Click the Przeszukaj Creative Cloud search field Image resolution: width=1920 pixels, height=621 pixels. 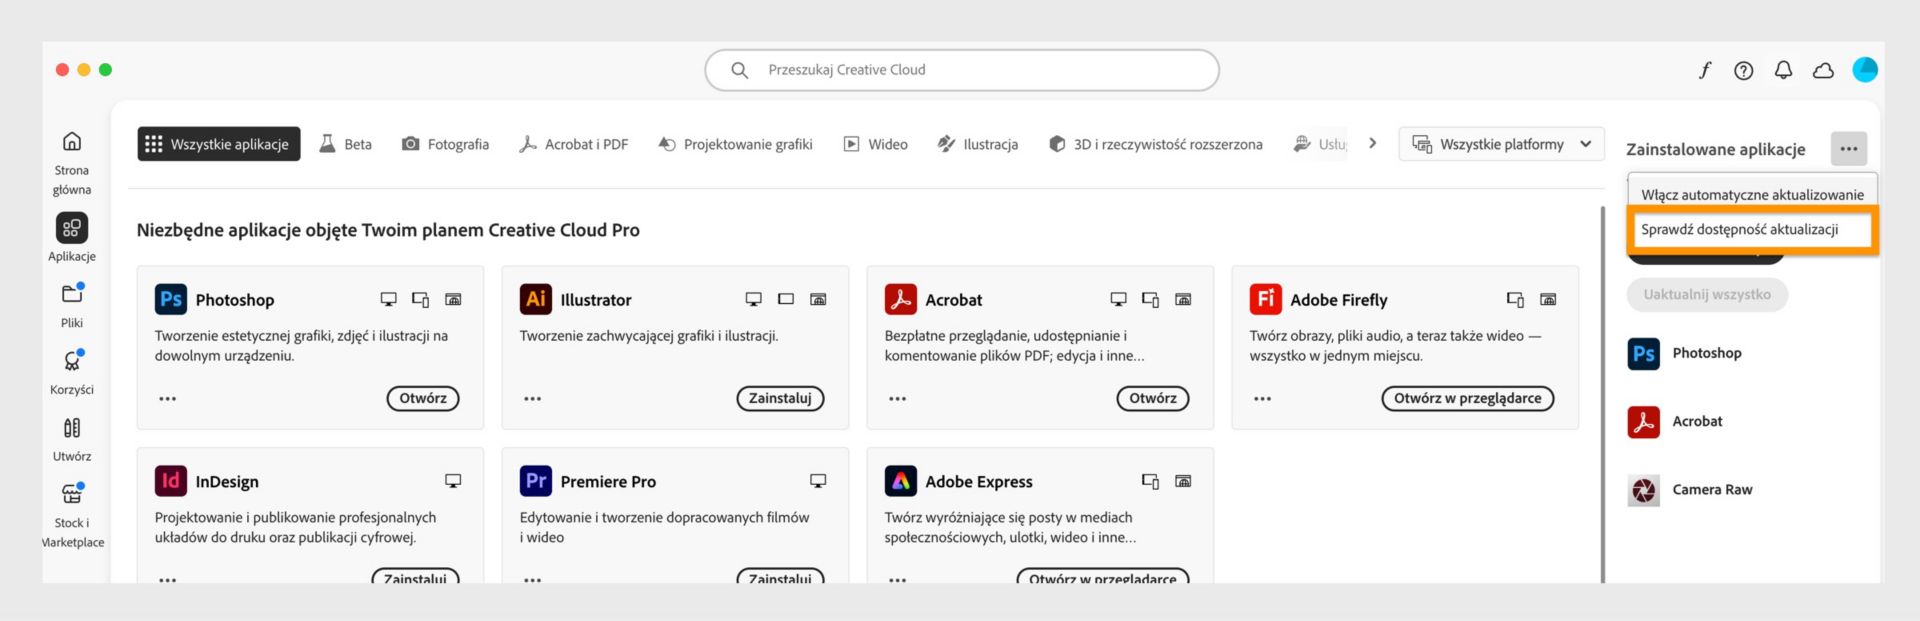960,70
